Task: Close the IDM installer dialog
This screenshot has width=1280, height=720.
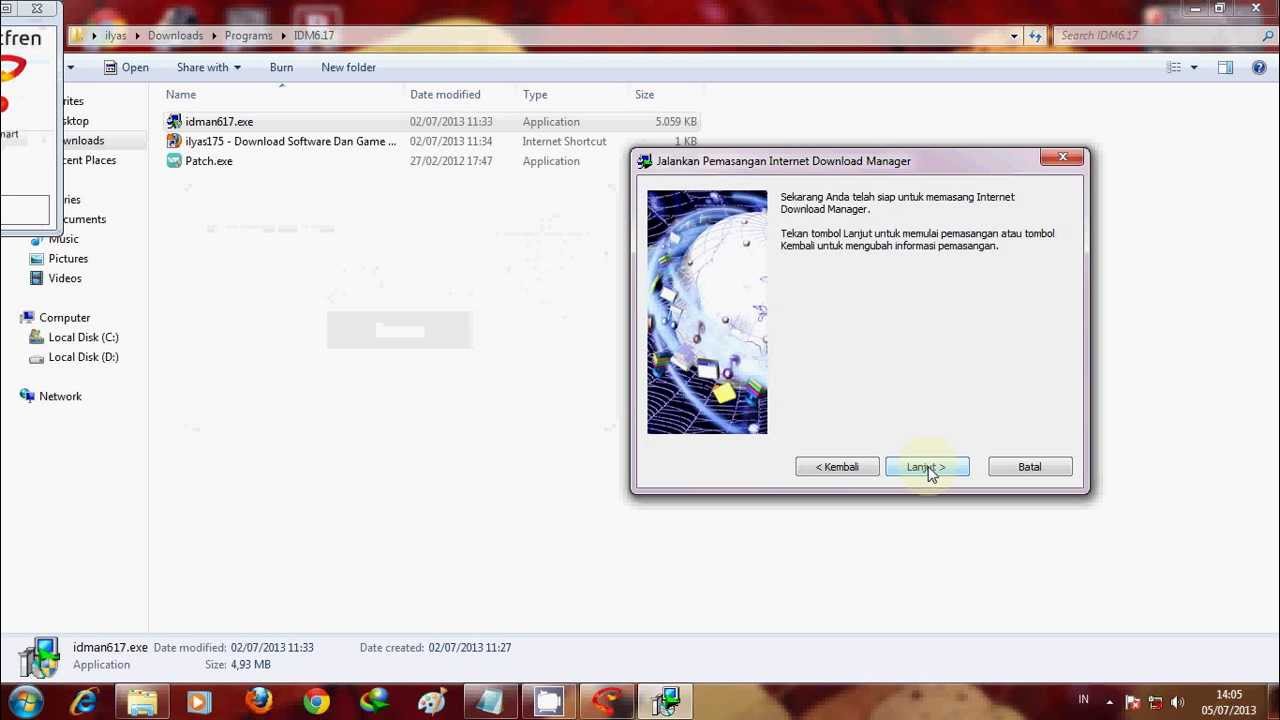Action: click(x=1063, y=157)
